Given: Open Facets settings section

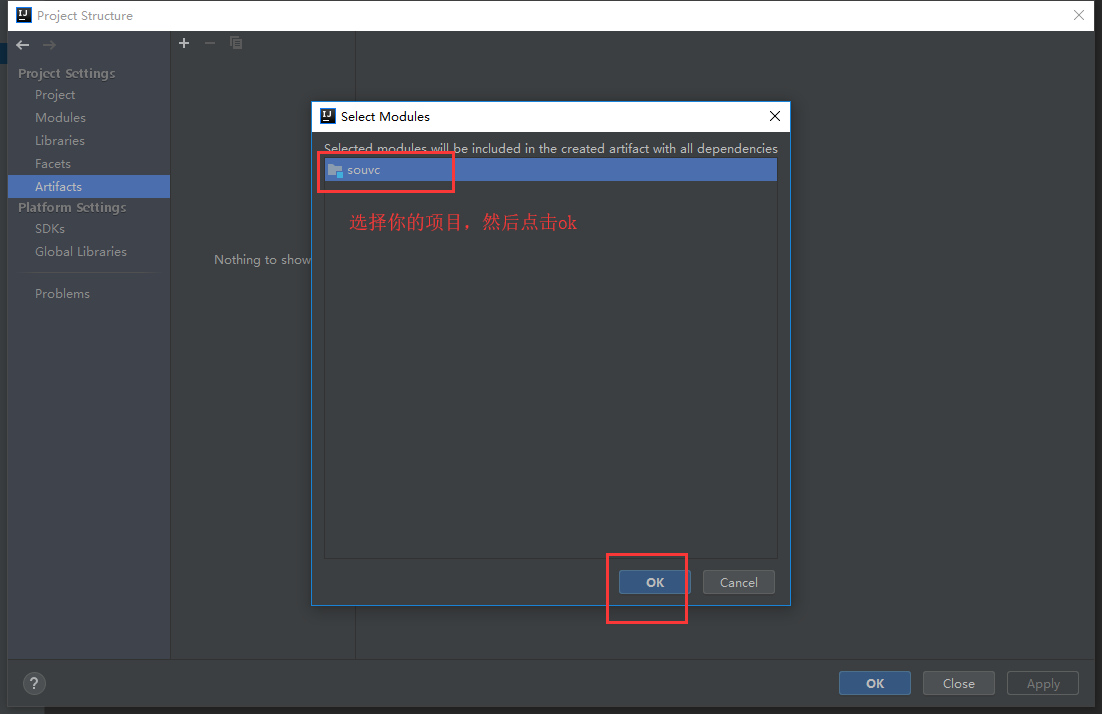Looking at the screenshot, I should pos(53,164).
